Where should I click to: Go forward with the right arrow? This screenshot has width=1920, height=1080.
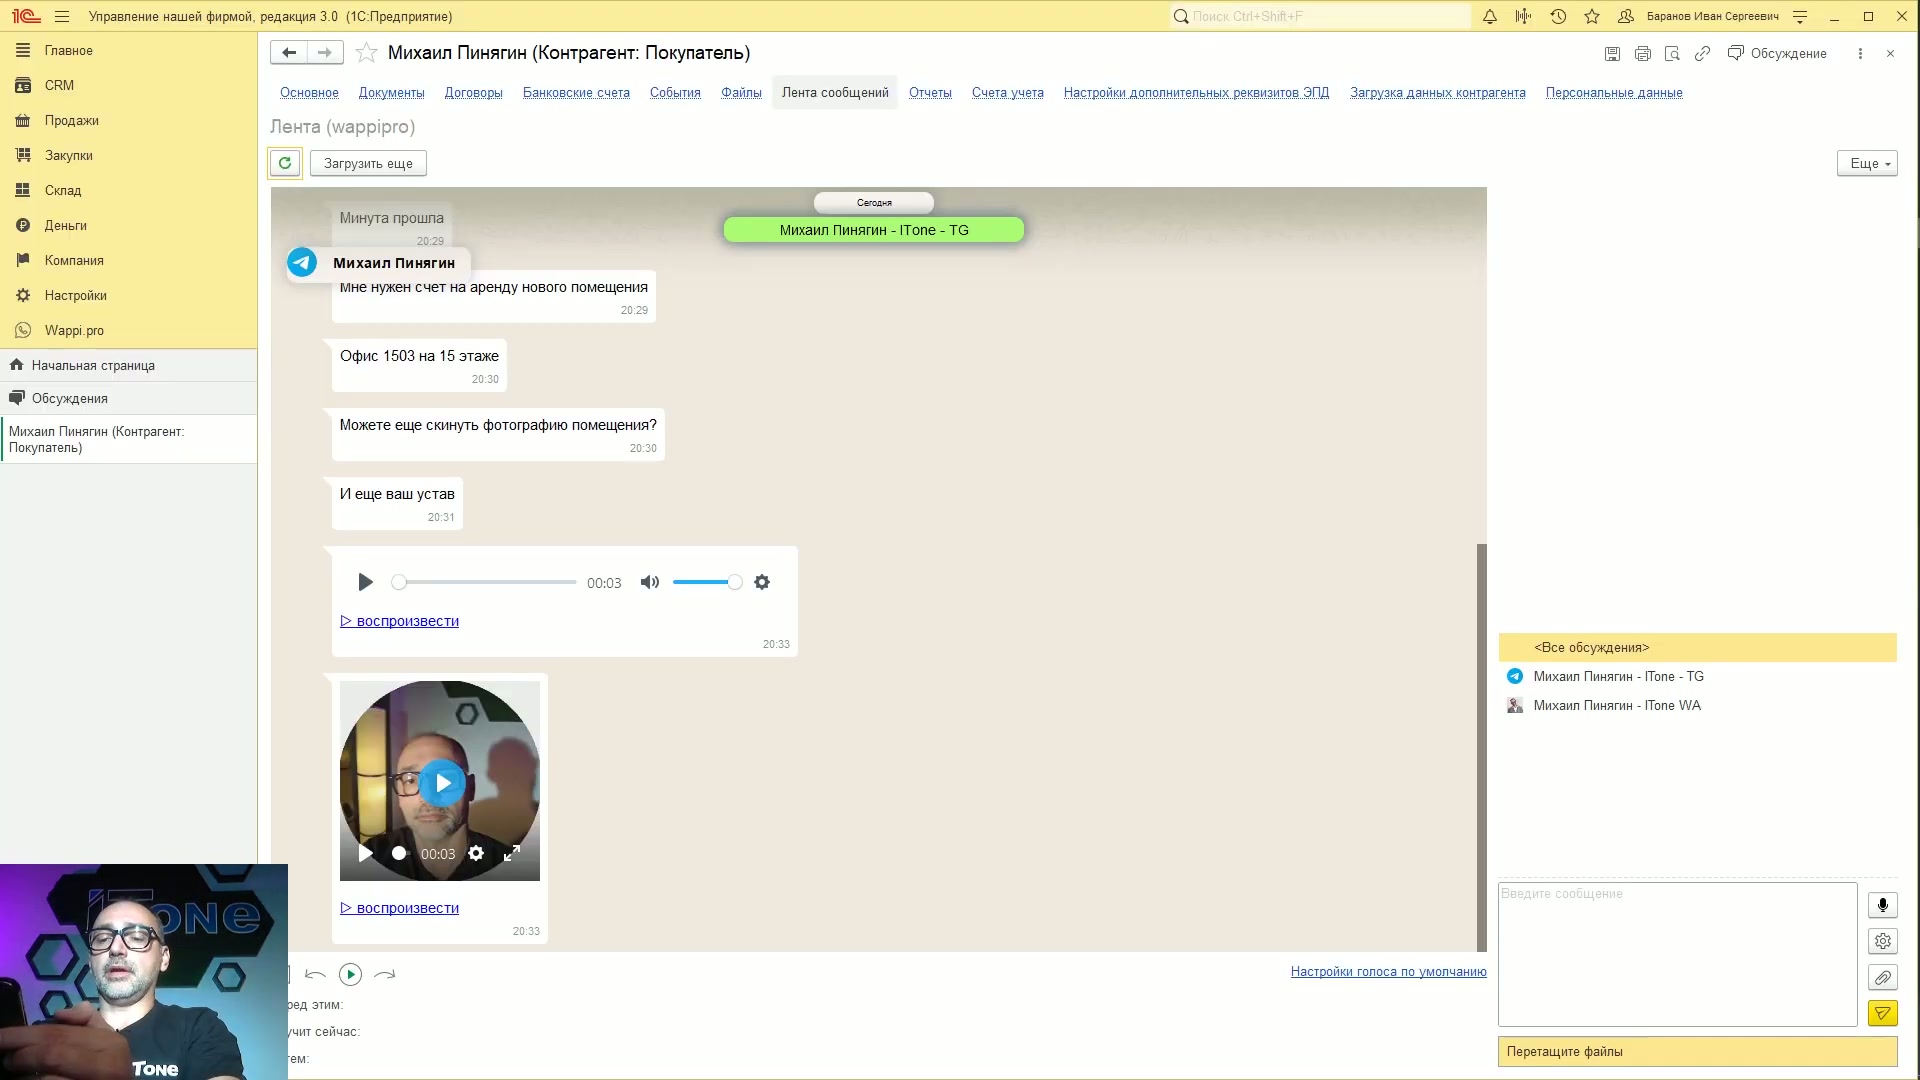[325, 53]
